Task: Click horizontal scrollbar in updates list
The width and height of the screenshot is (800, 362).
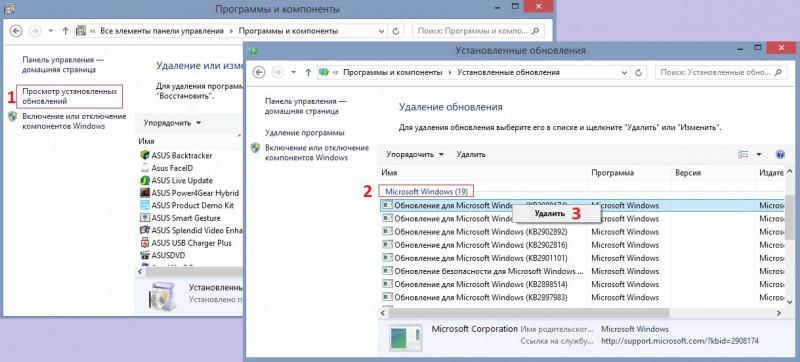Action: 529,313
